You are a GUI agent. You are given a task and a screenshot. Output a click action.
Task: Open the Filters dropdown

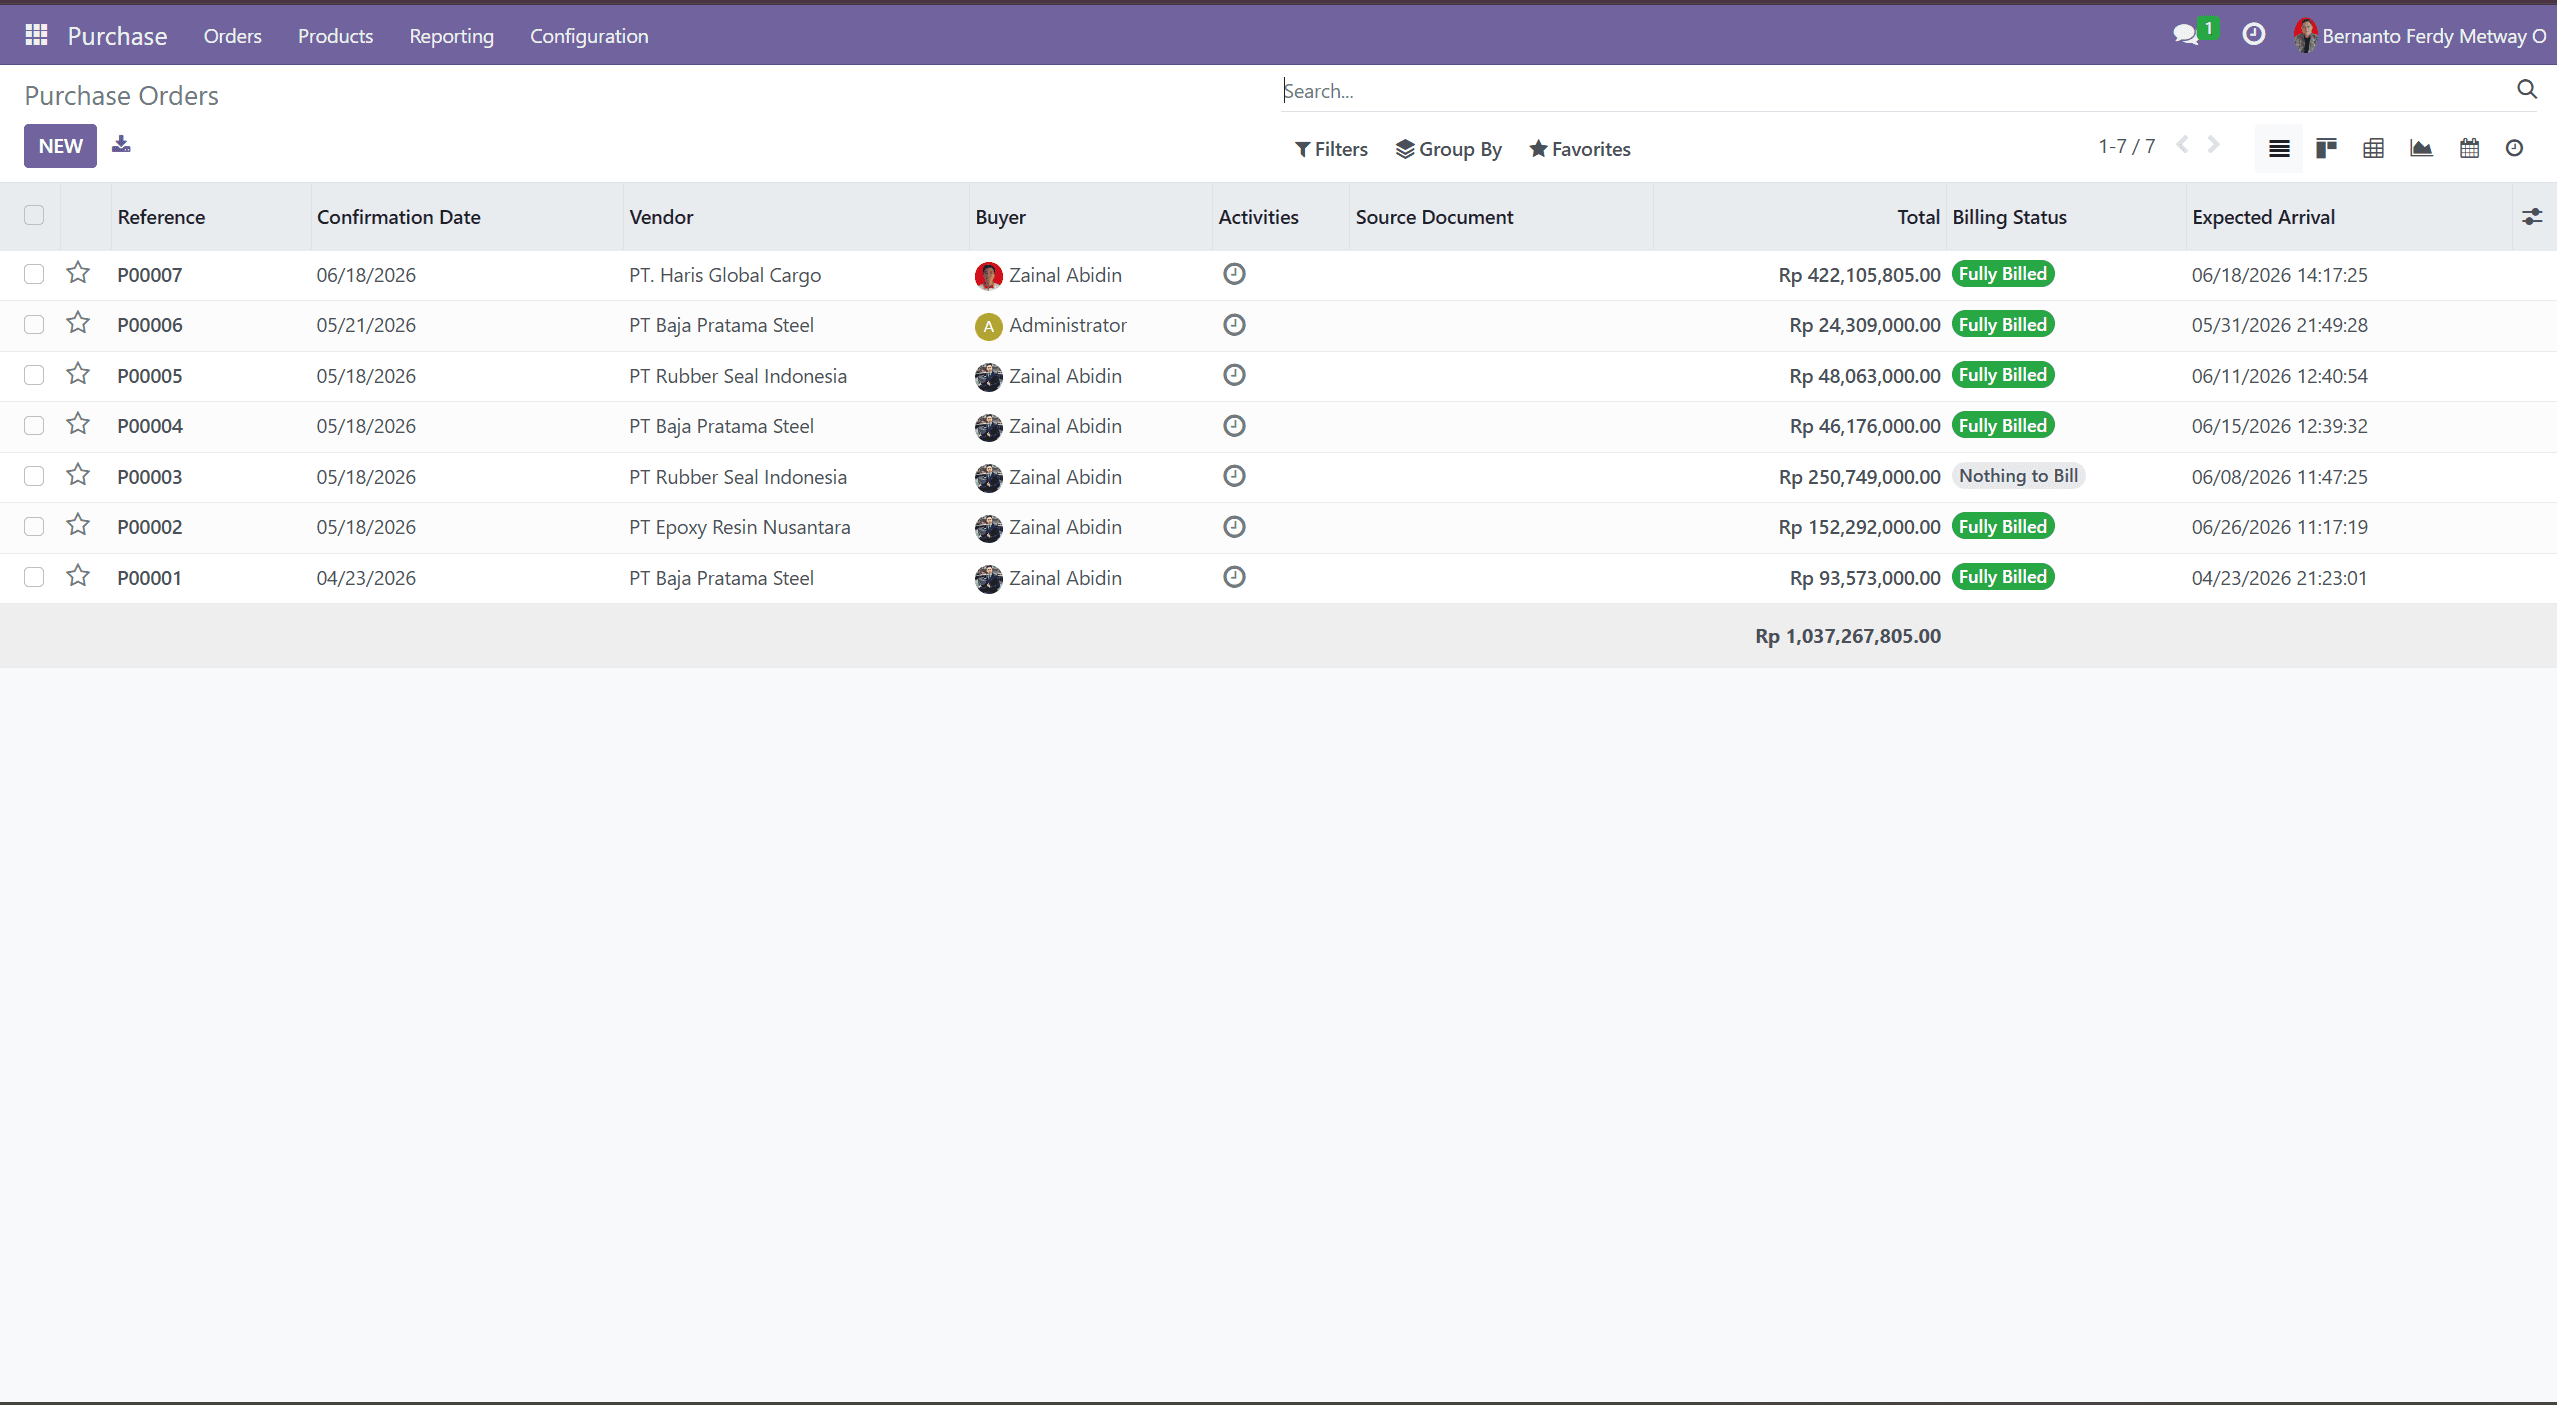(1331, 149)
